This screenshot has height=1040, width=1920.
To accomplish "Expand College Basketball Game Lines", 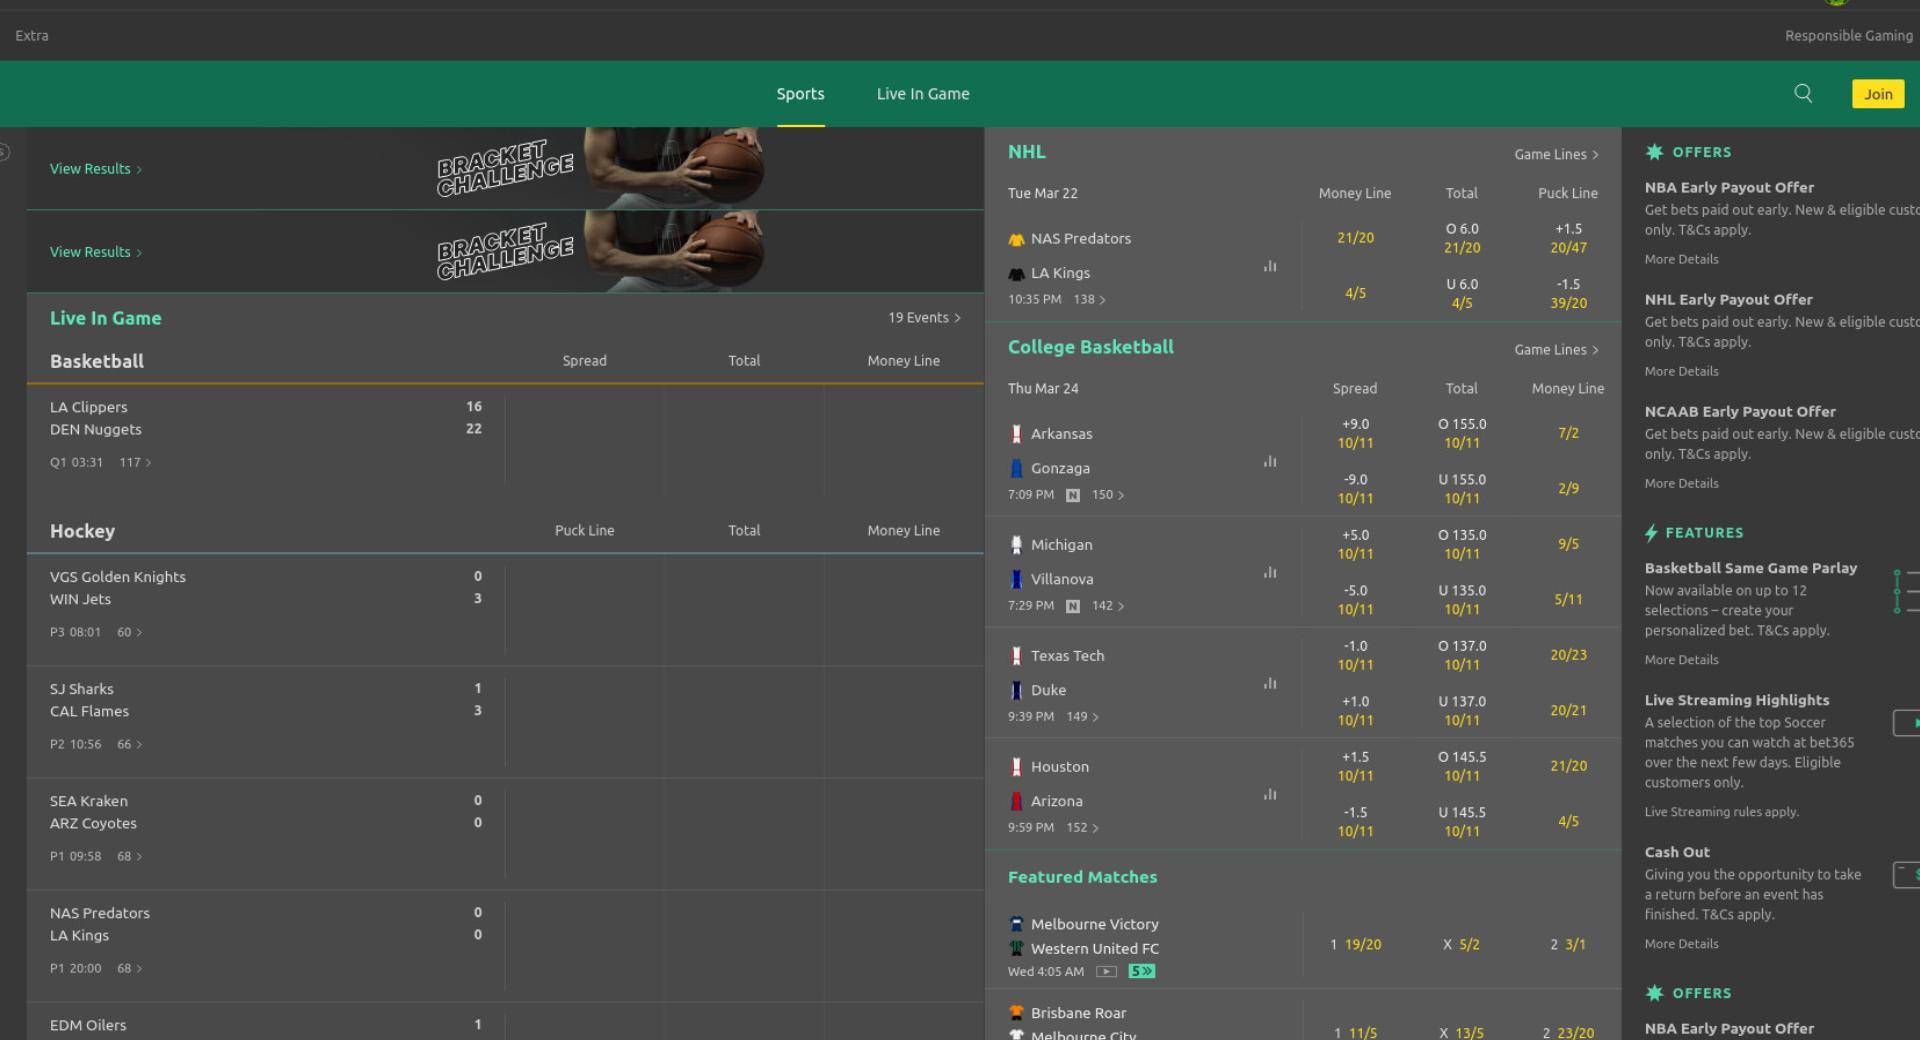I will [x=1556, y=349].
